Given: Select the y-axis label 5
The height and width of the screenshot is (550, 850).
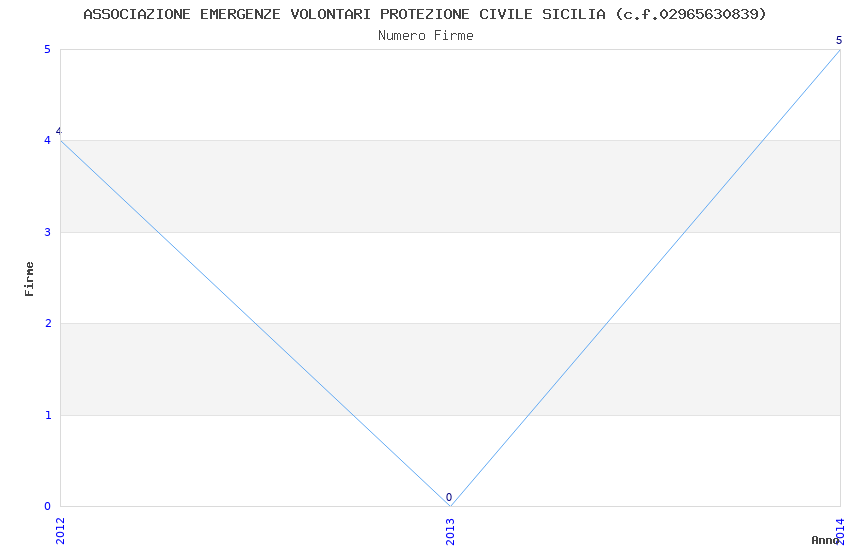Looking at the screenshot, I should point(48,49).
